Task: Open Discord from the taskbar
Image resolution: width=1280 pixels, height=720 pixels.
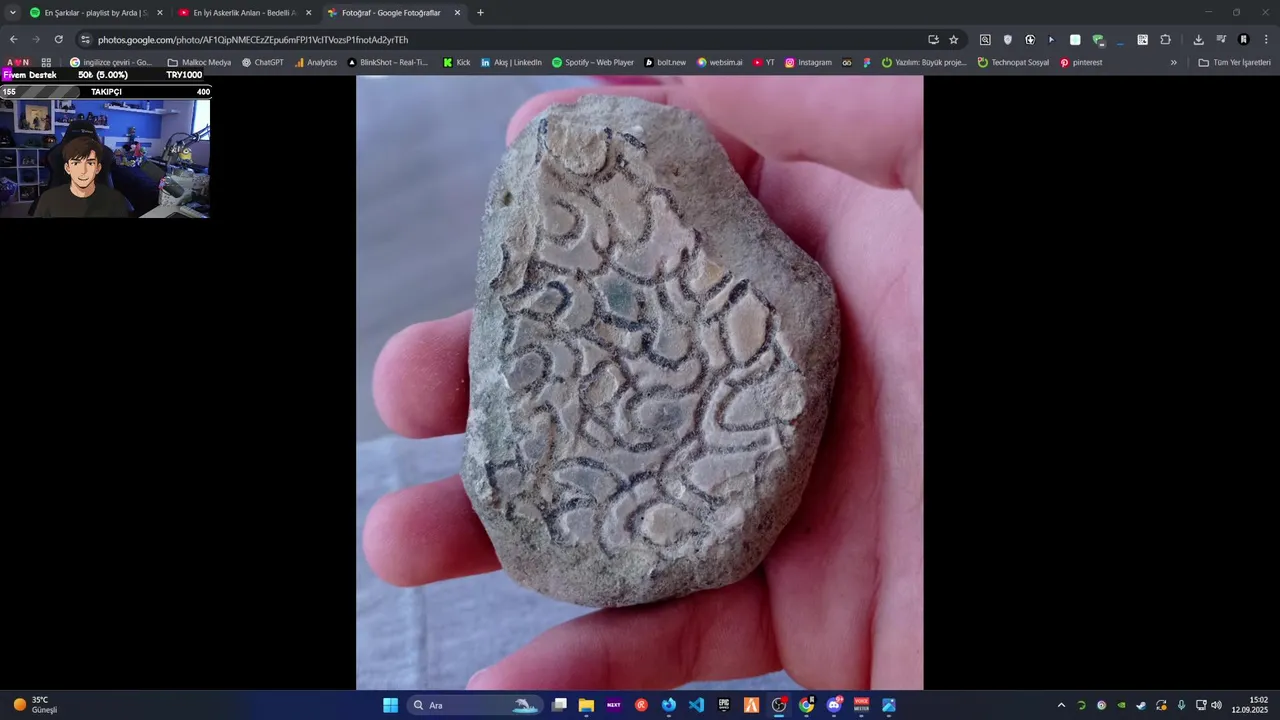Action: [834, 705]
